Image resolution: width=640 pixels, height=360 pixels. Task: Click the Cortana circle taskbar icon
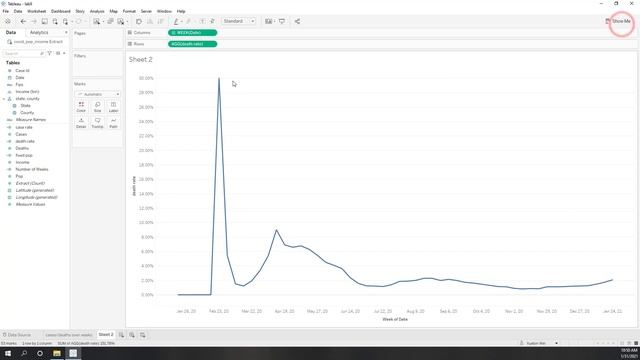[x=40, y=353]
